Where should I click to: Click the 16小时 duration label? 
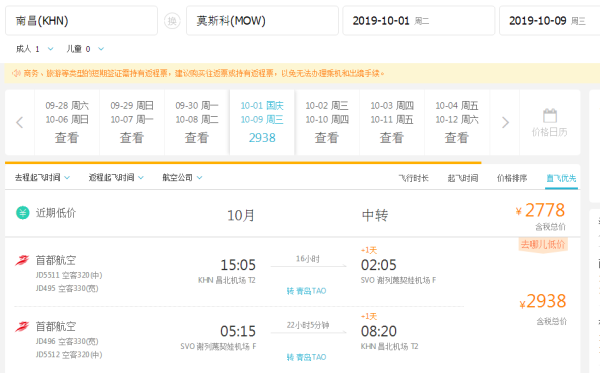click(308, 259)
